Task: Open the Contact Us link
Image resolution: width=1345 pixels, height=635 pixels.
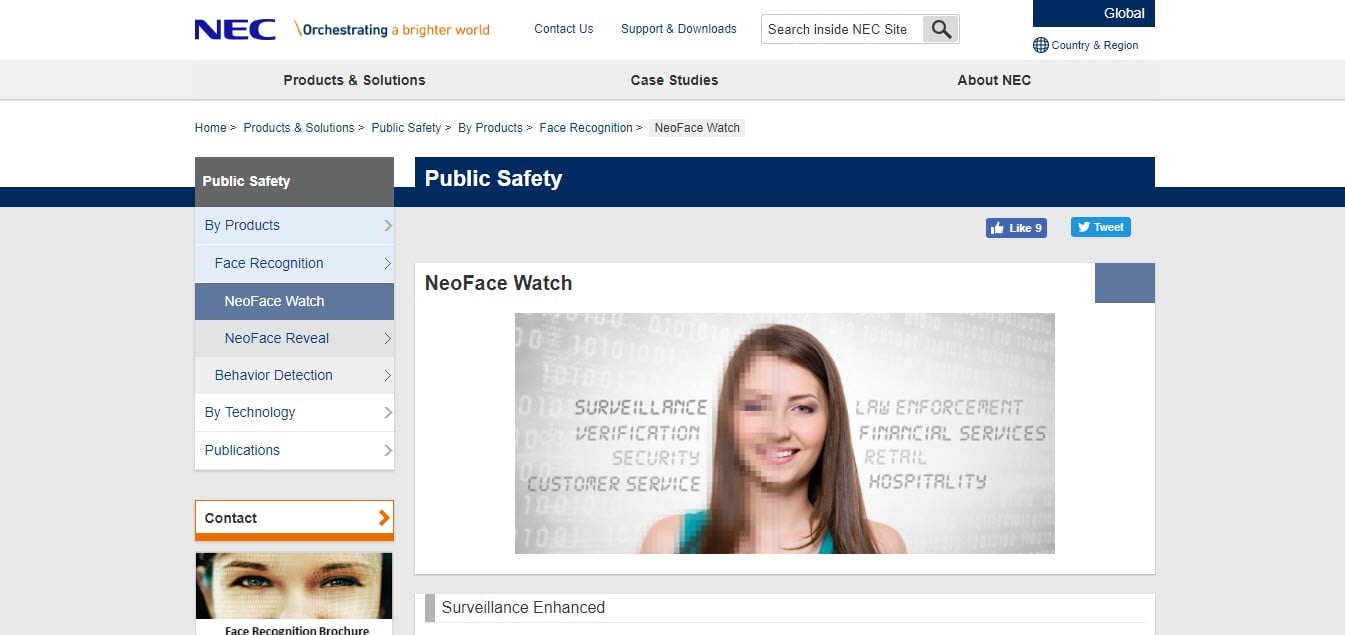Action: click(564, 29)
